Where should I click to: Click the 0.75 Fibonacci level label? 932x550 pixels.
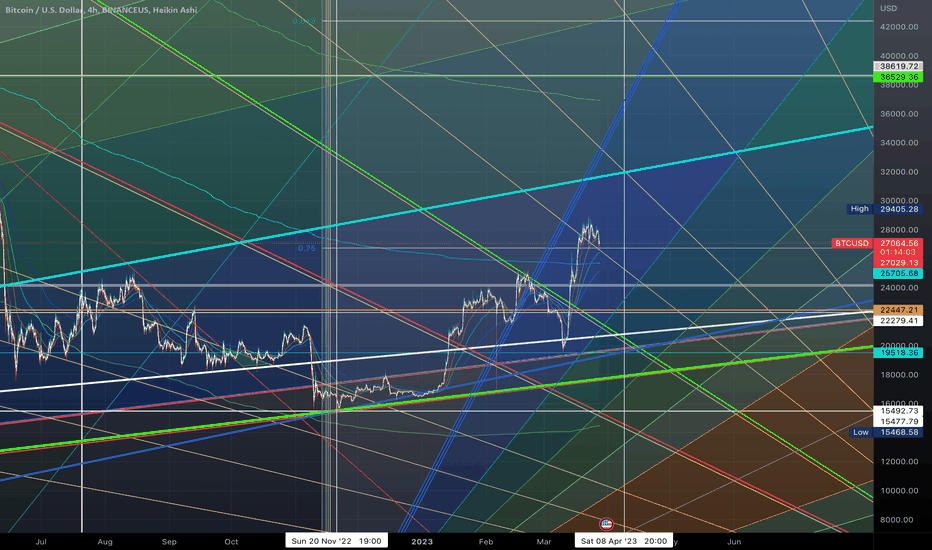307,249
